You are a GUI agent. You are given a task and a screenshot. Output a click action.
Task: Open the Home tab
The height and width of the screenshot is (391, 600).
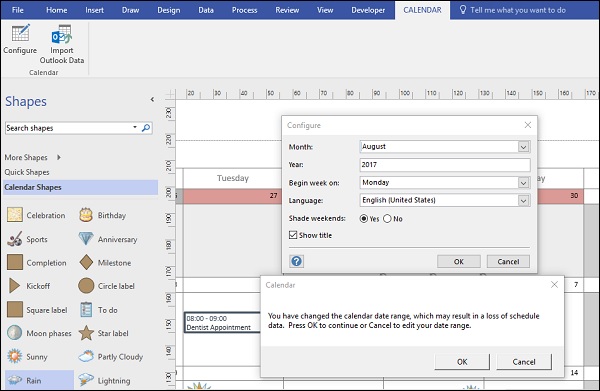(57, 10)
